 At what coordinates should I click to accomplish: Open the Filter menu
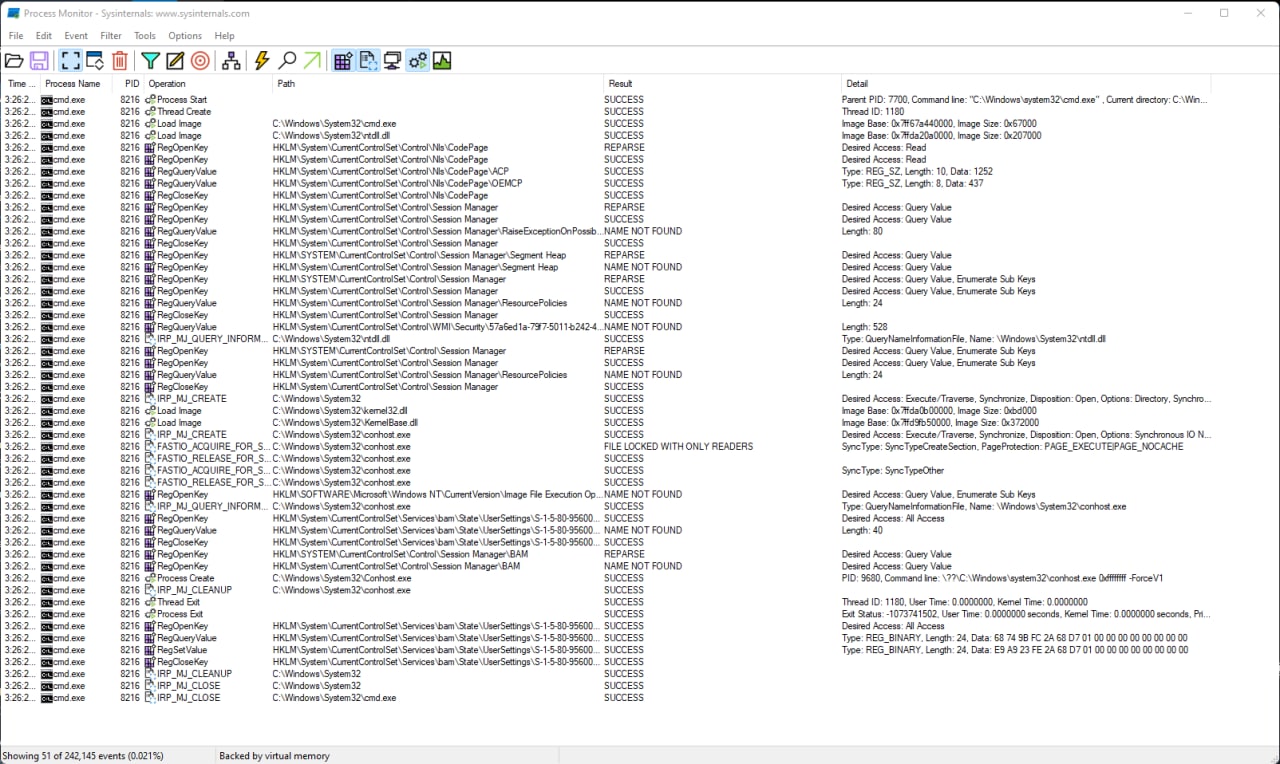pyautogui.click(x=111, y=36)
